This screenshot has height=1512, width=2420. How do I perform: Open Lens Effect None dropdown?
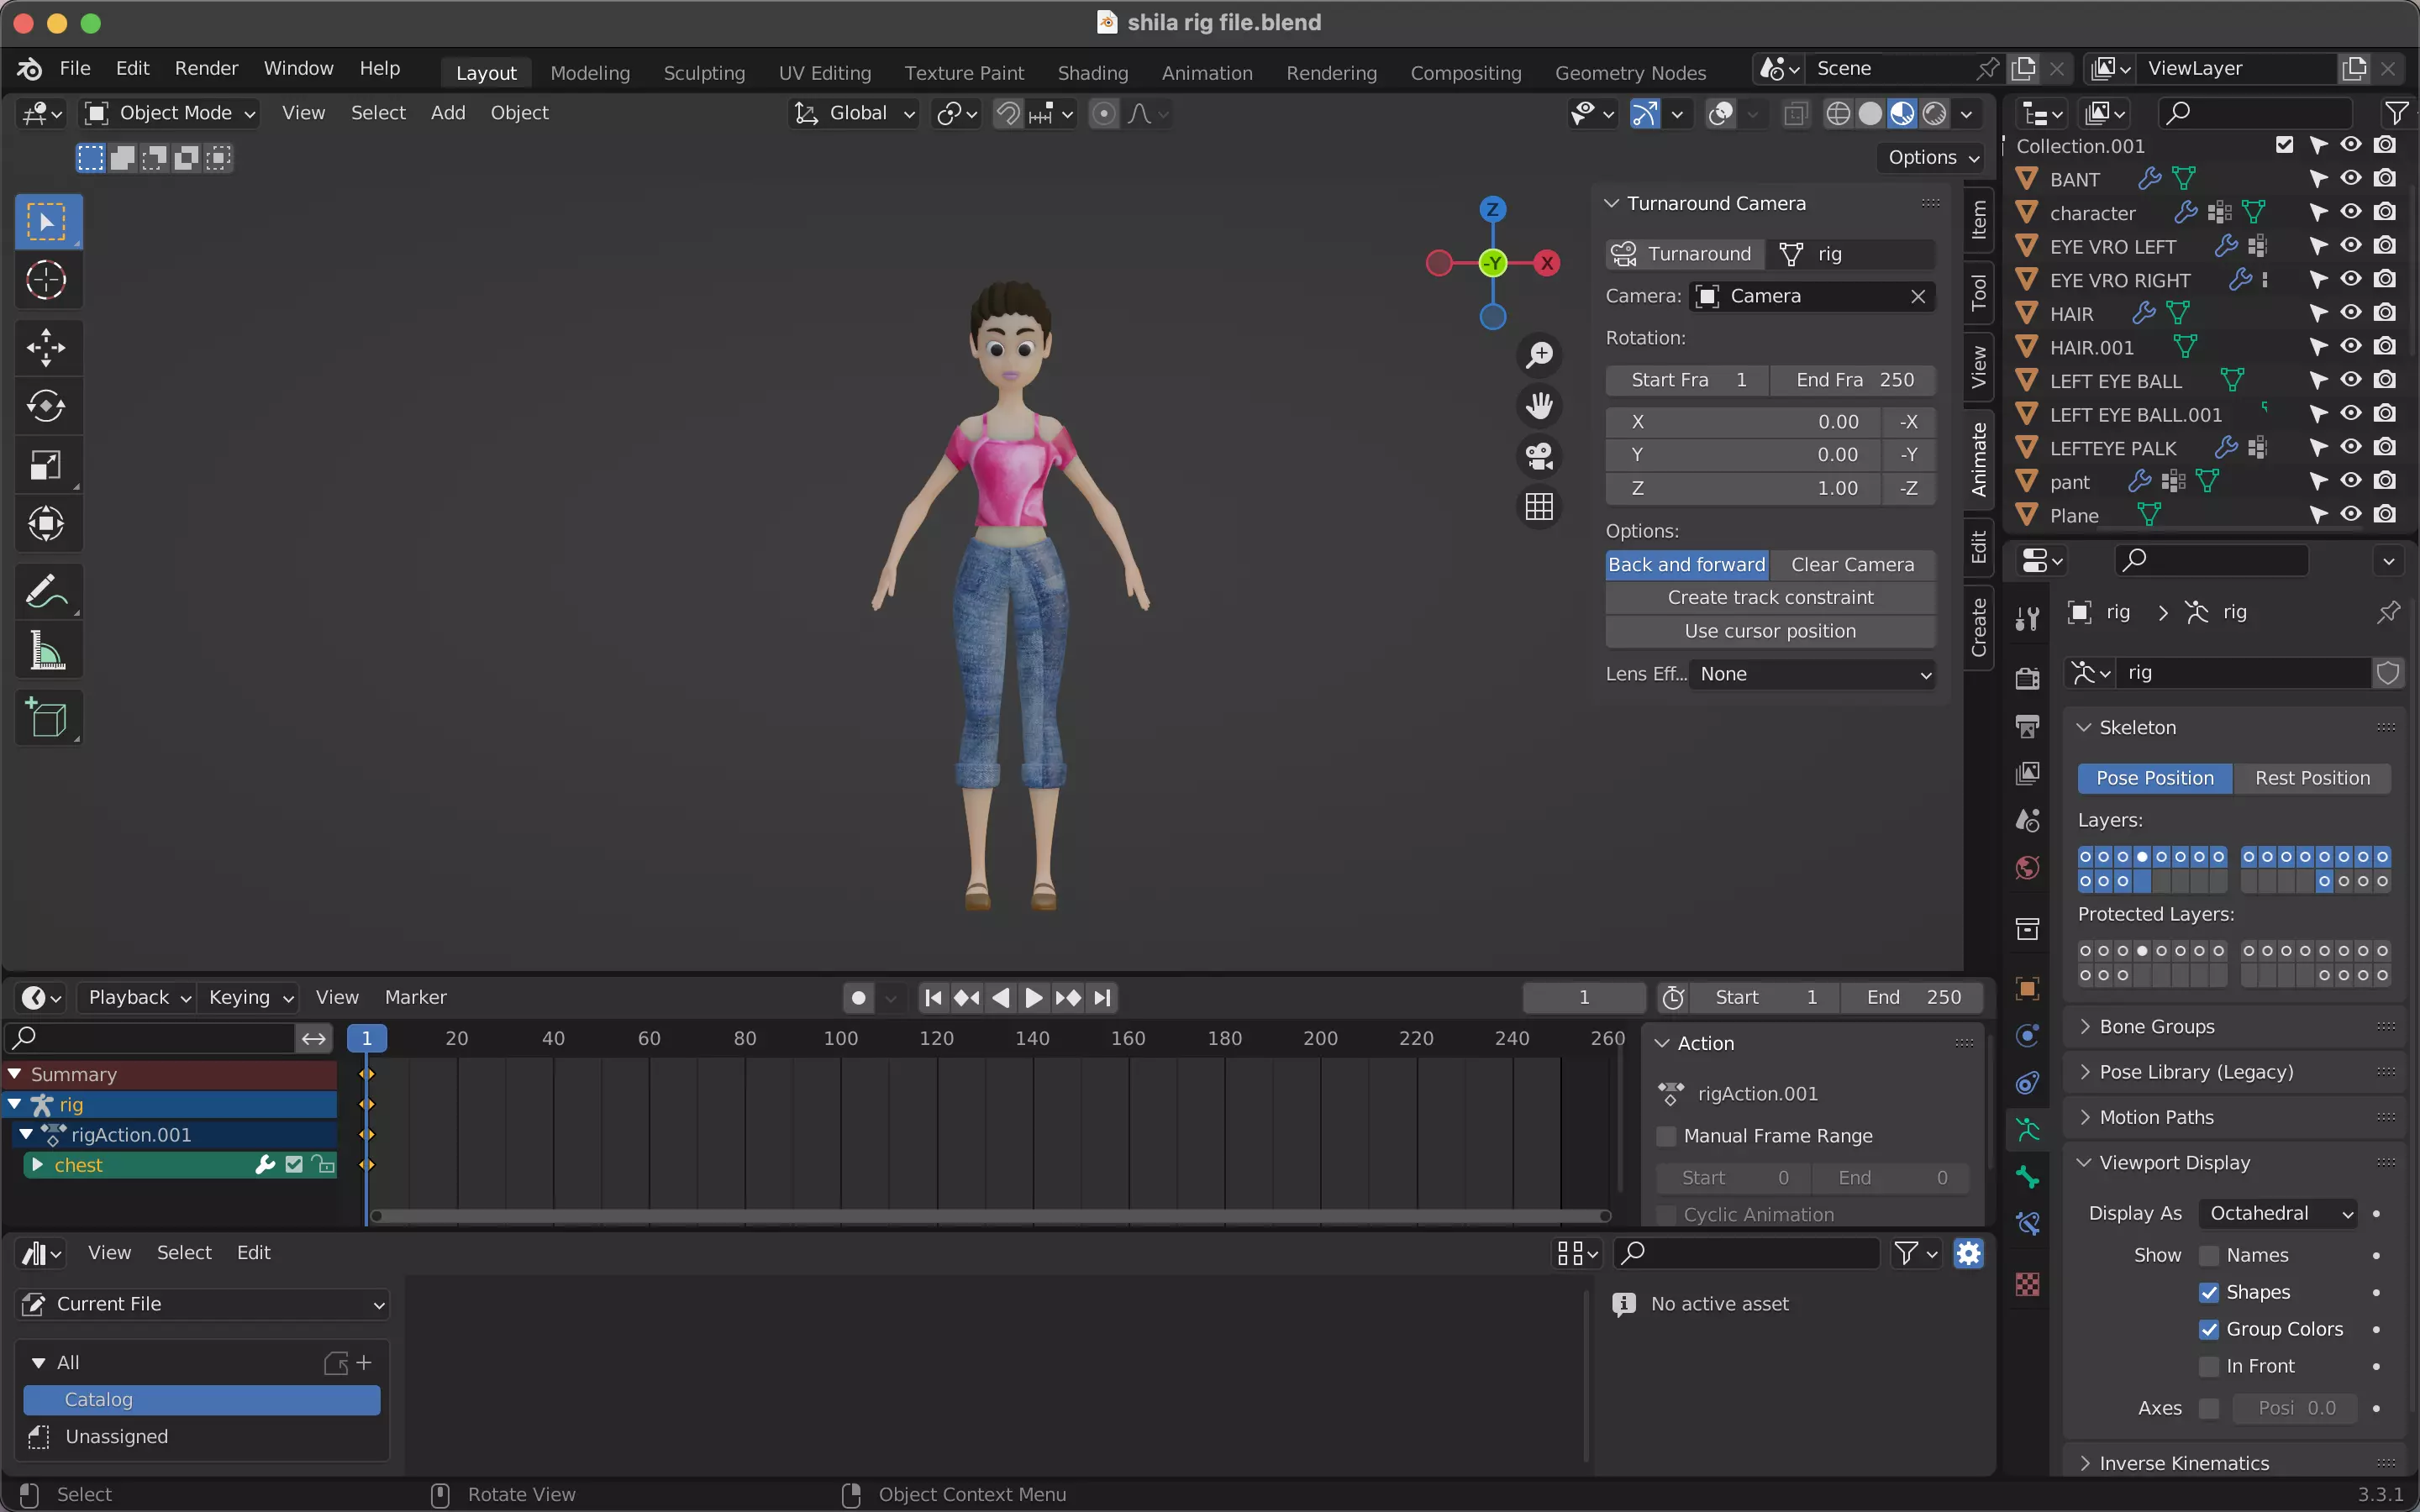coord(1812,674)
